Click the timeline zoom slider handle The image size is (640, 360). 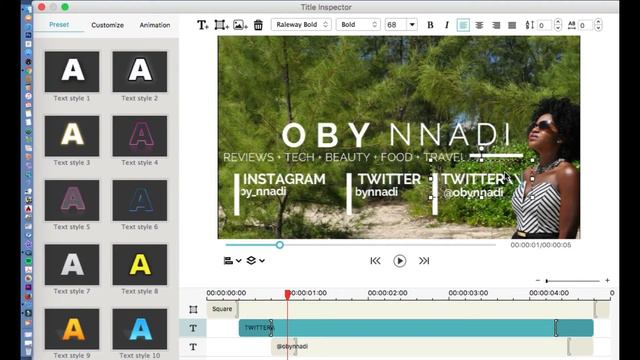(547, 281)
